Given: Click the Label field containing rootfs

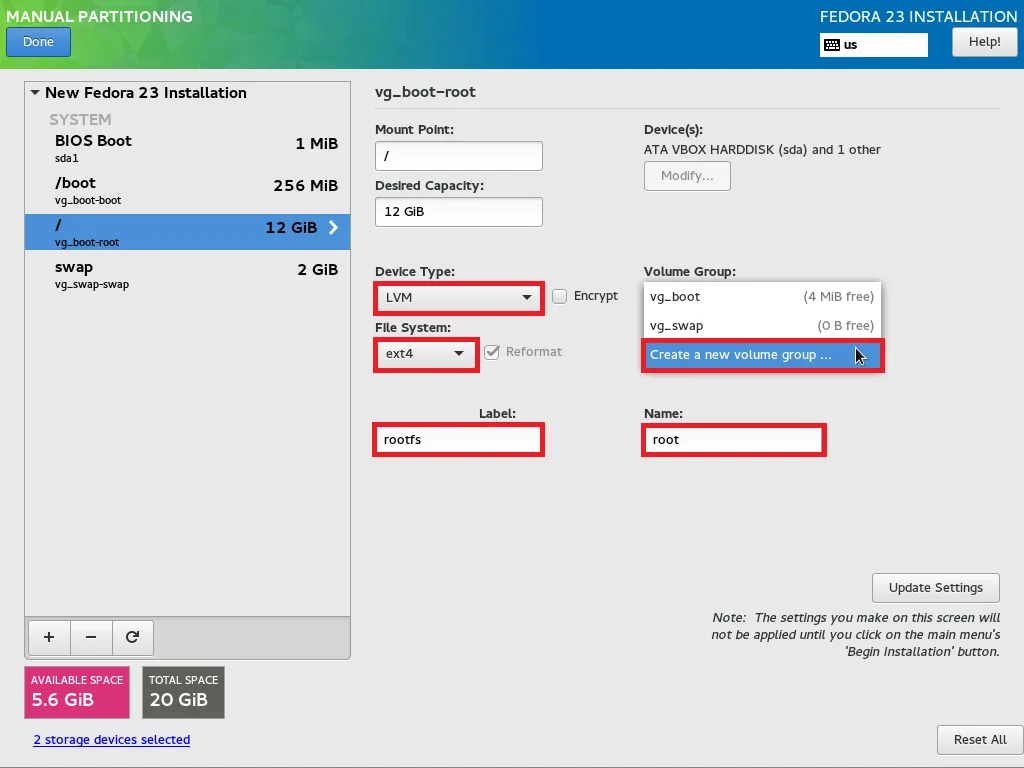Looking at the screenshot, I should [x=458, y=440].
